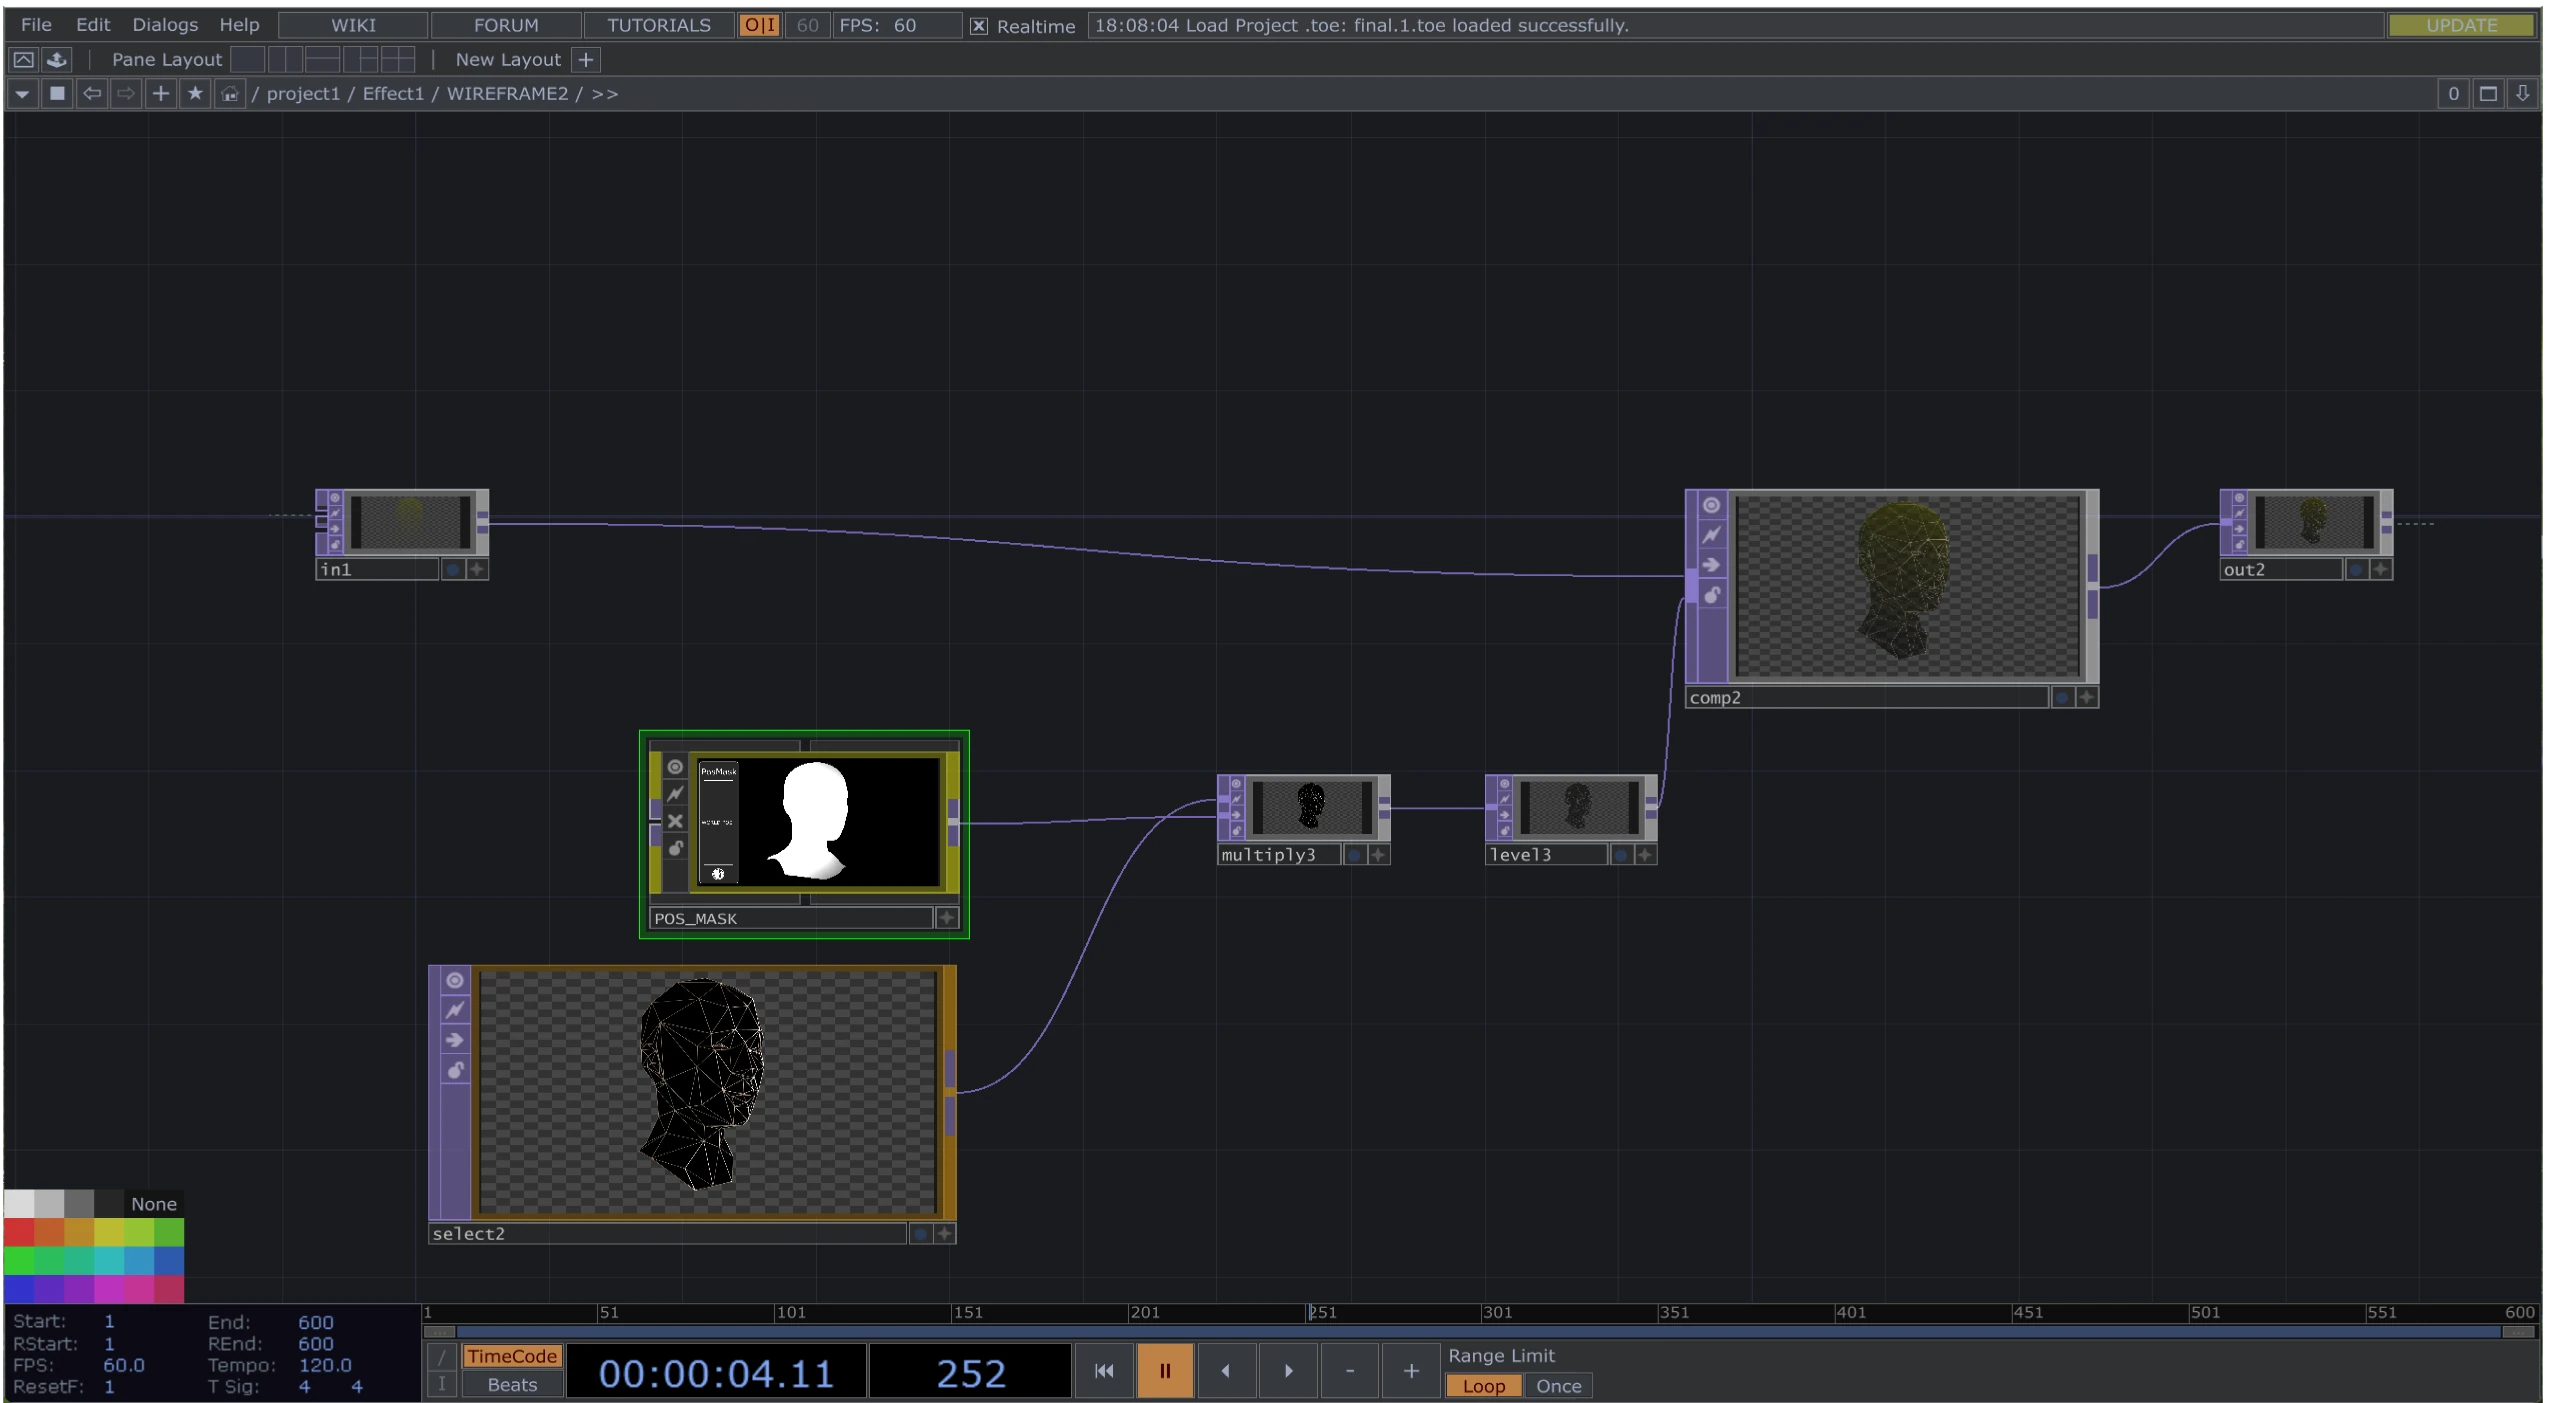Open pane type dropdown arrow
The image size is (2553, 1403).
point(22,94)
